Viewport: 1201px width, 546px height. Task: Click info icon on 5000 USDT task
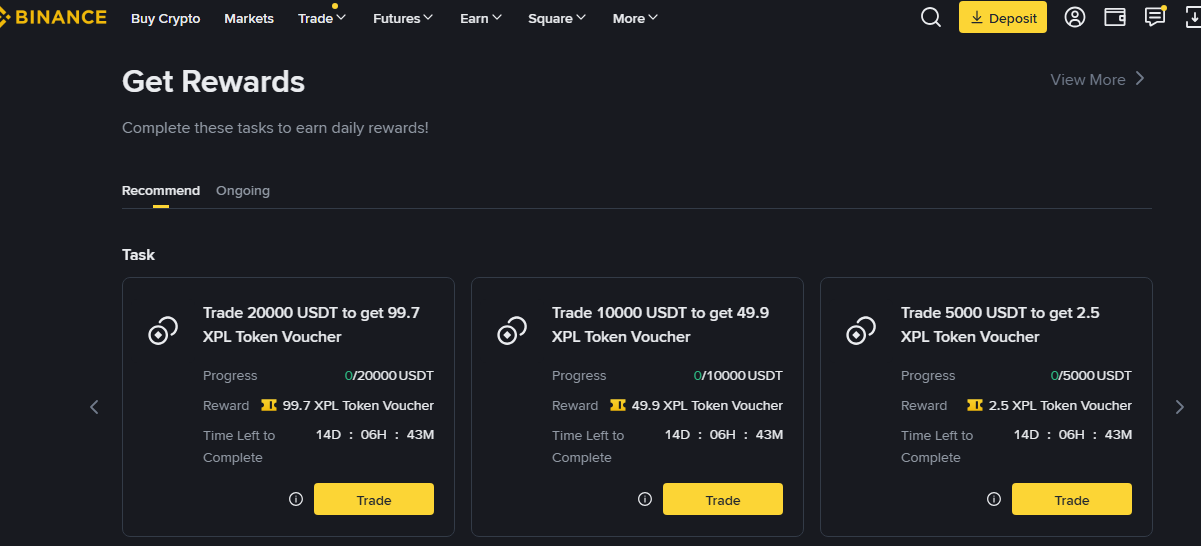point(994,499)
